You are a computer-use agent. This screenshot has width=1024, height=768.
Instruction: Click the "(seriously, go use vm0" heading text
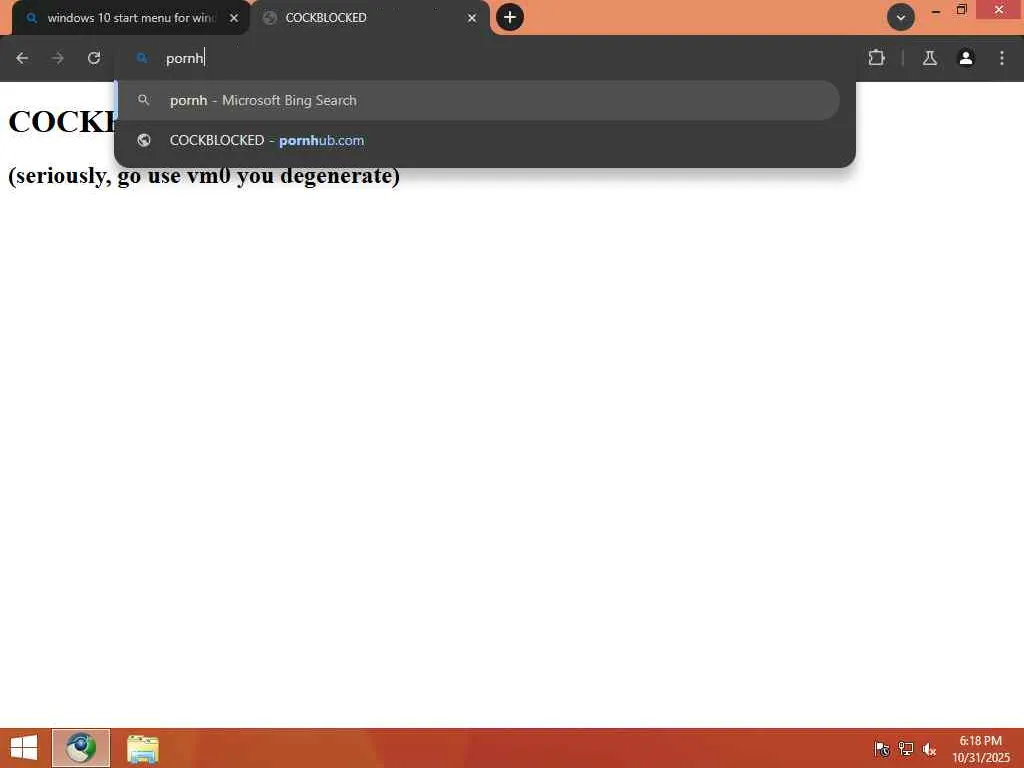click(x=119, y=175)
